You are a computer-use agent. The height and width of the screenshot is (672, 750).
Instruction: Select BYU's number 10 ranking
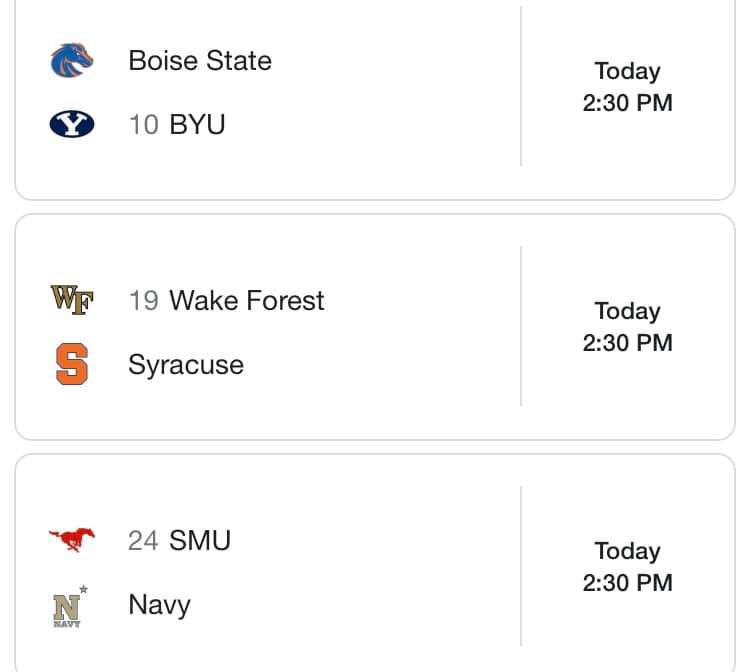click(x=143, y=124)
